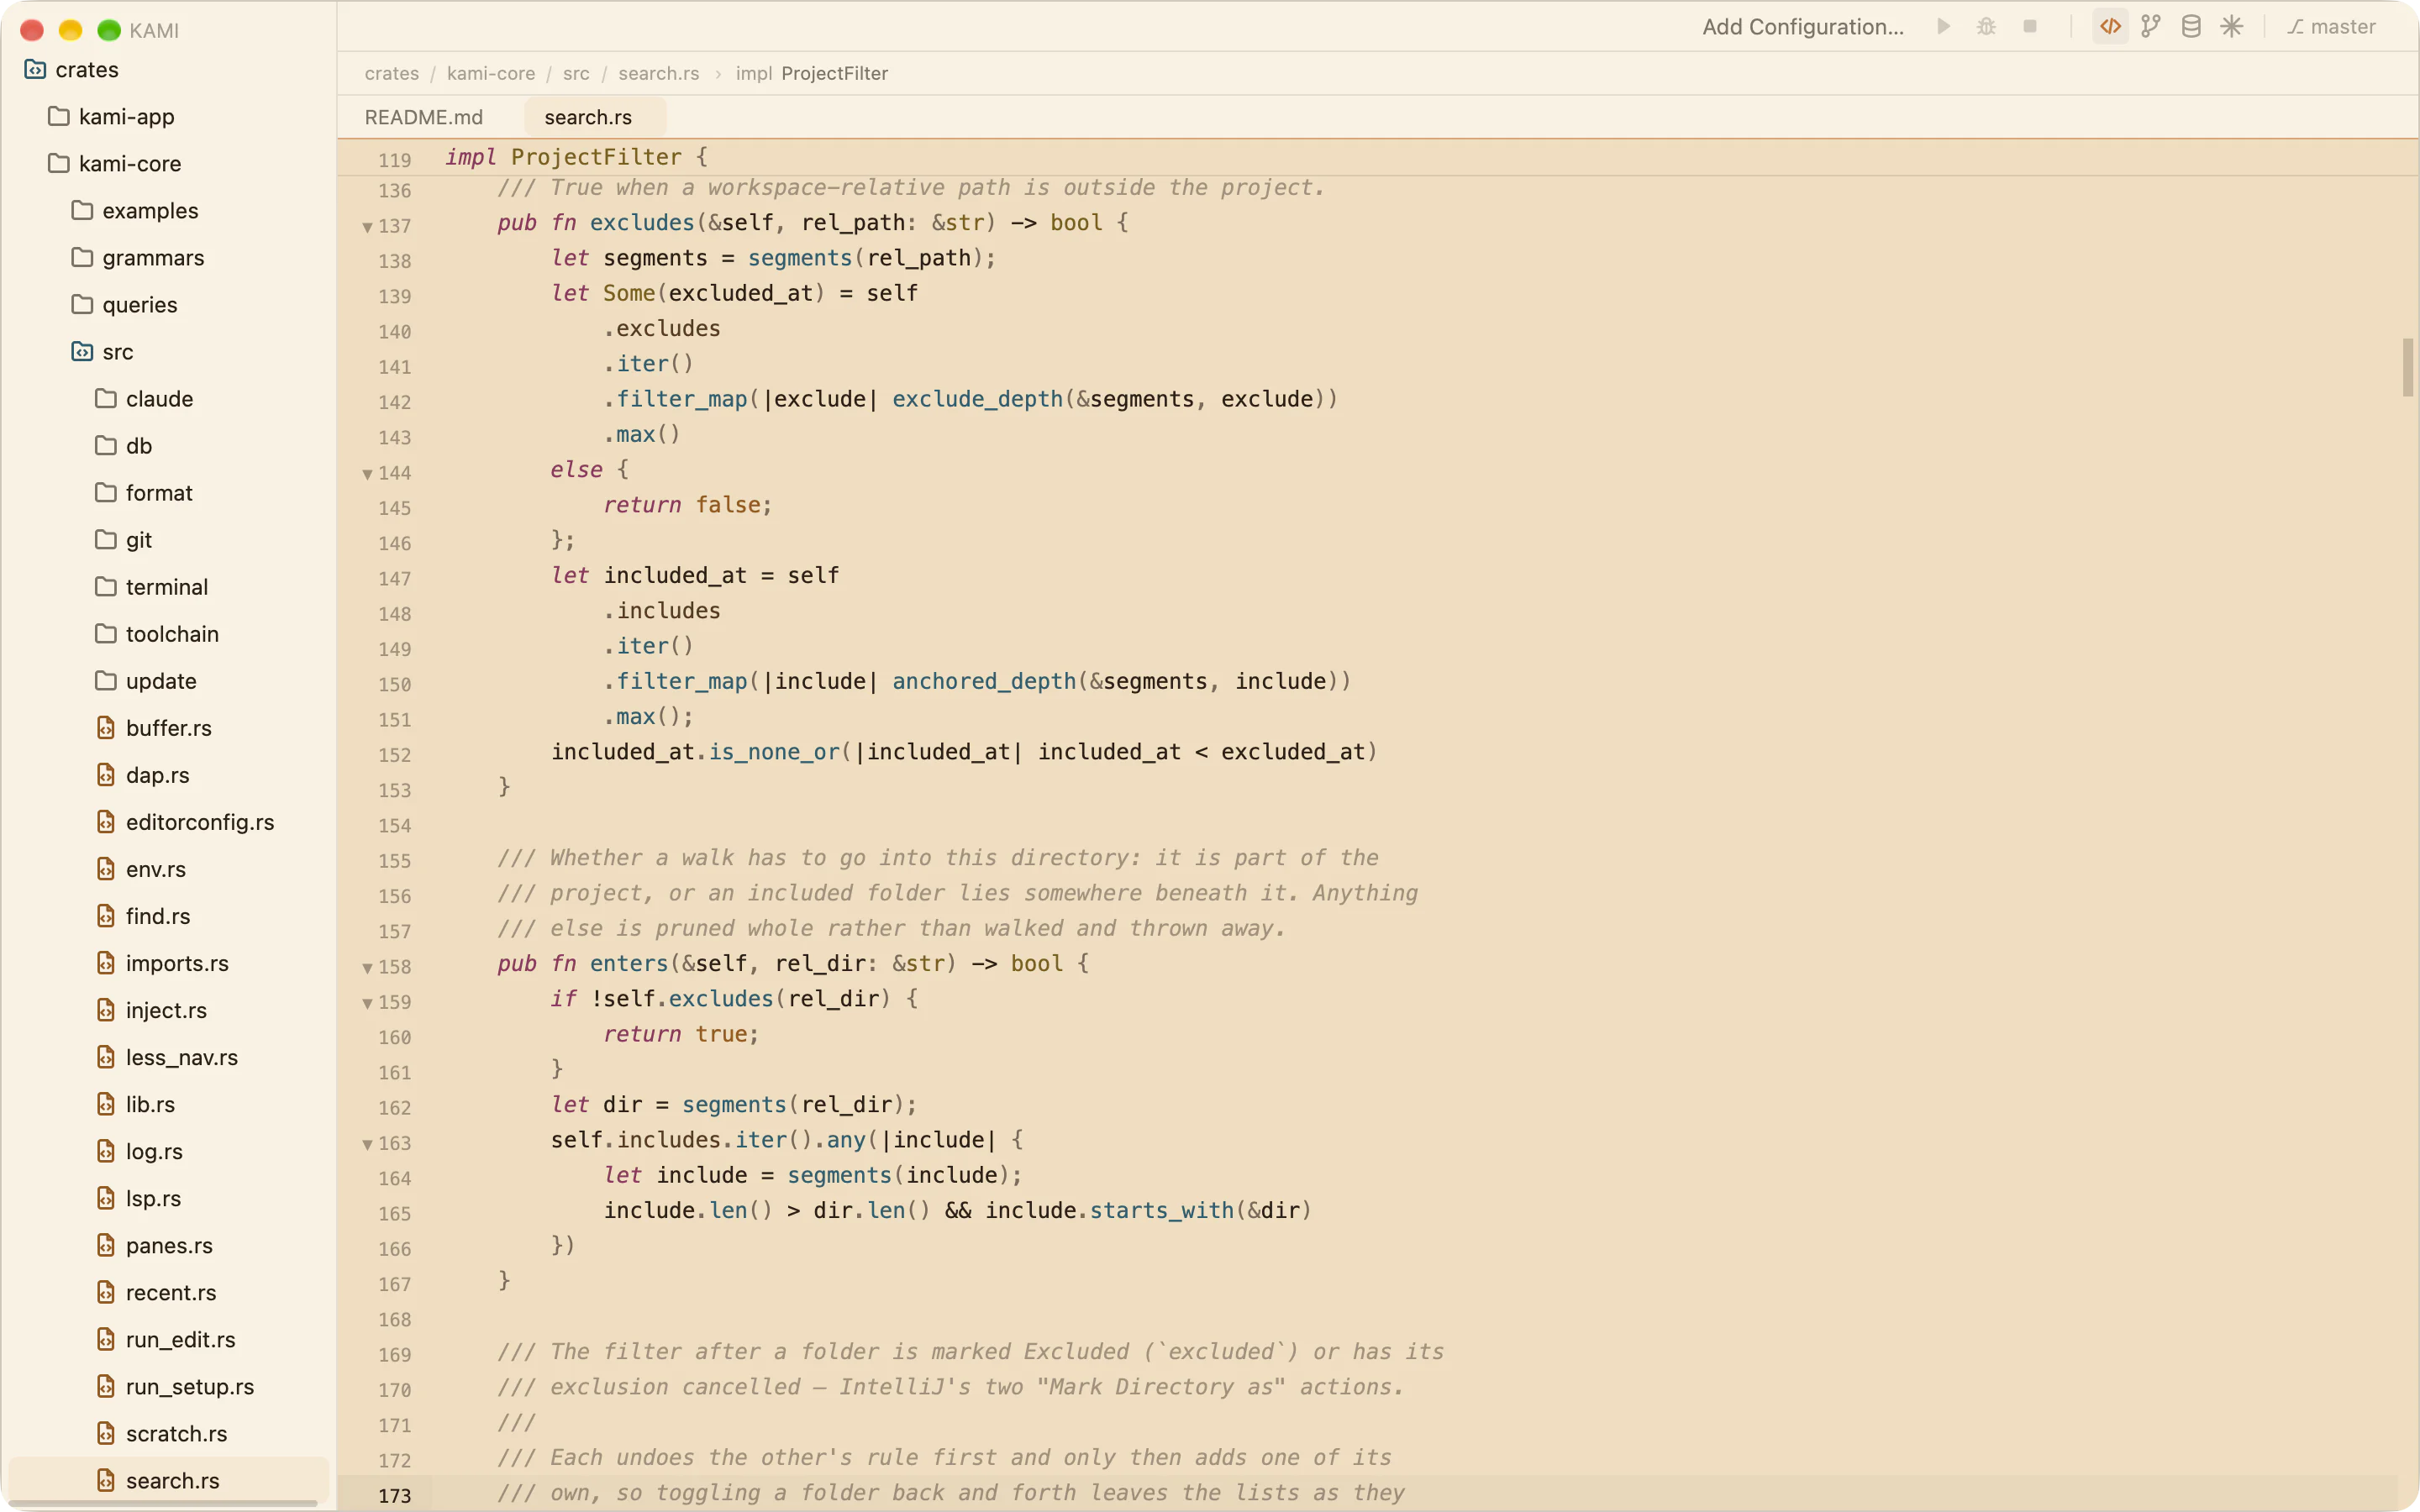Click Add Configuration...
Image resolution: width=2420 pixels, height=1512 pixels.
[x=1802, y=27]
